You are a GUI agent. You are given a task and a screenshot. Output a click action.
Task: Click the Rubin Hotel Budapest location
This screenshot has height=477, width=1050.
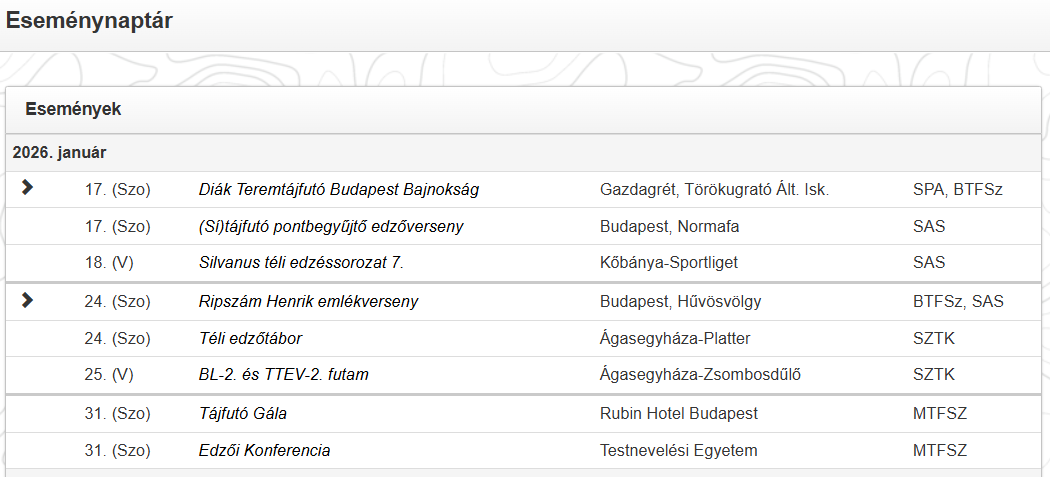[x=678, y=413]
